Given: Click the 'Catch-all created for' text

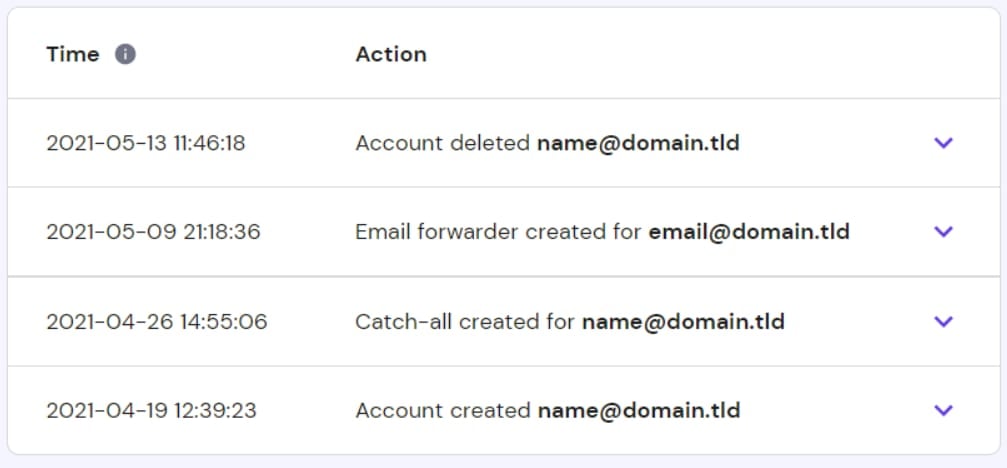Looking at the screenshot, I should (465, 321).
